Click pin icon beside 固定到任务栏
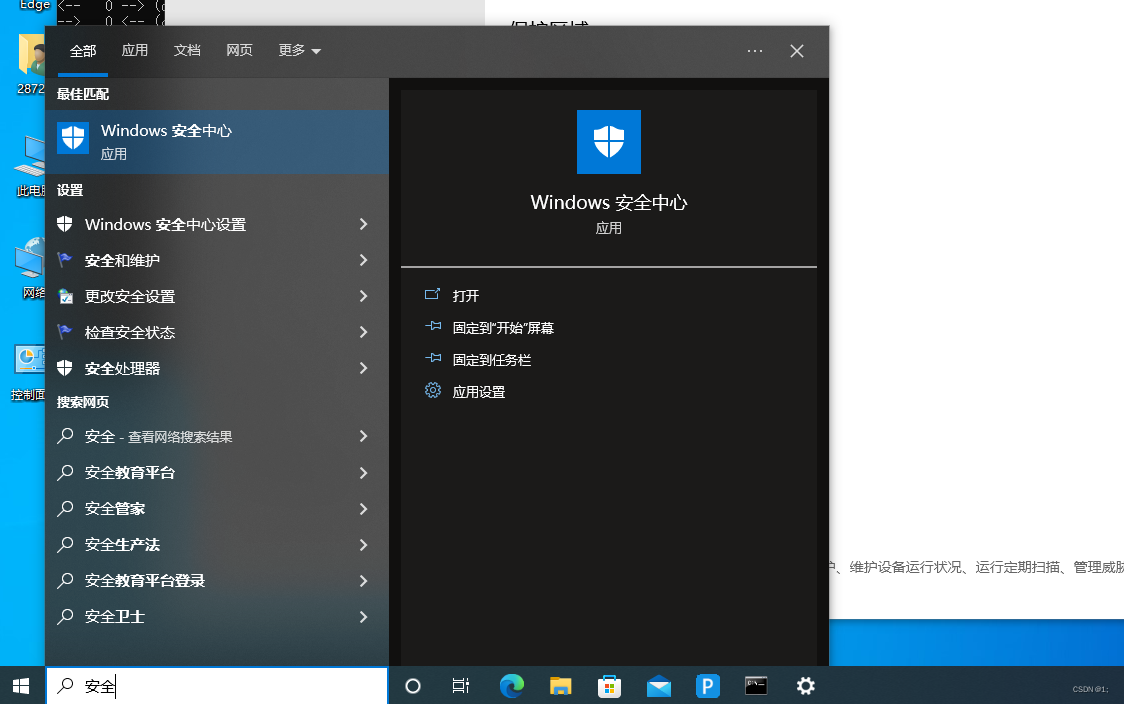 point(433,358)
